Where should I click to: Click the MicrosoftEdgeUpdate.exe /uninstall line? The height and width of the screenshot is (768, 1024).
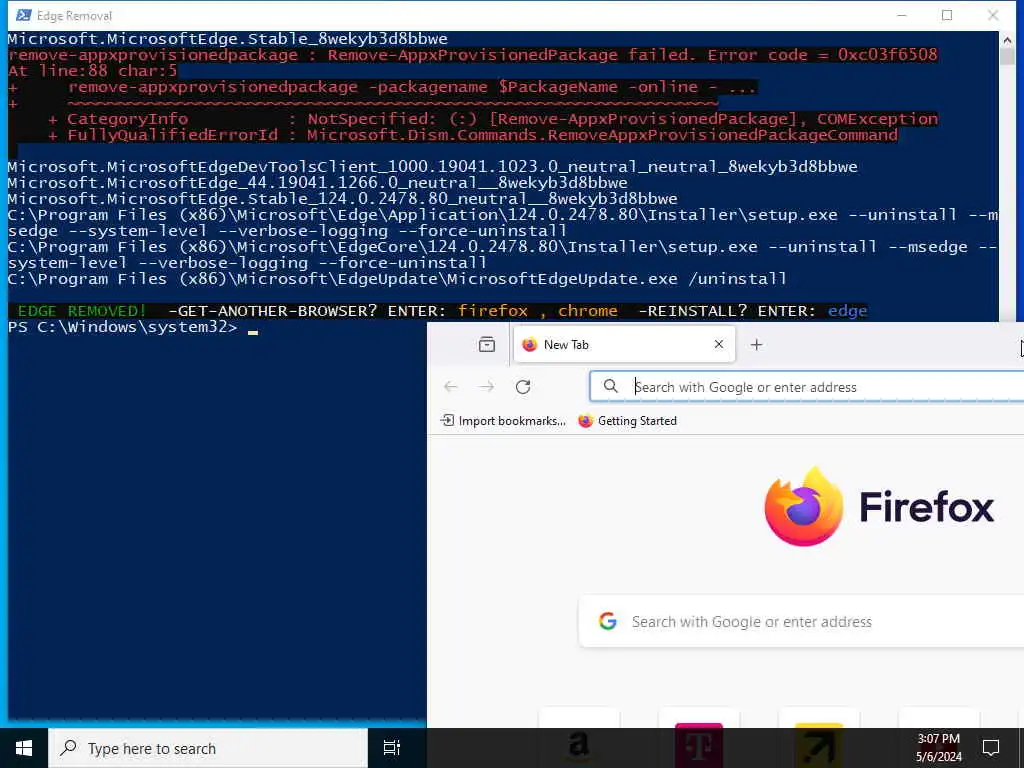coord(397,279)
